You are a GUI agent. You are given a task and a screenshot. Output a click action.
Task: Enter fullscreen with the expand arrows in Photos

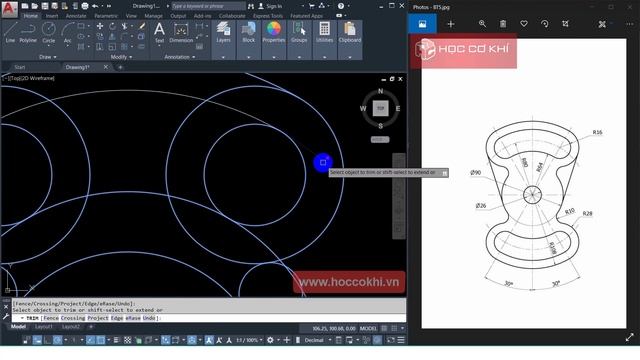[629, 337]
